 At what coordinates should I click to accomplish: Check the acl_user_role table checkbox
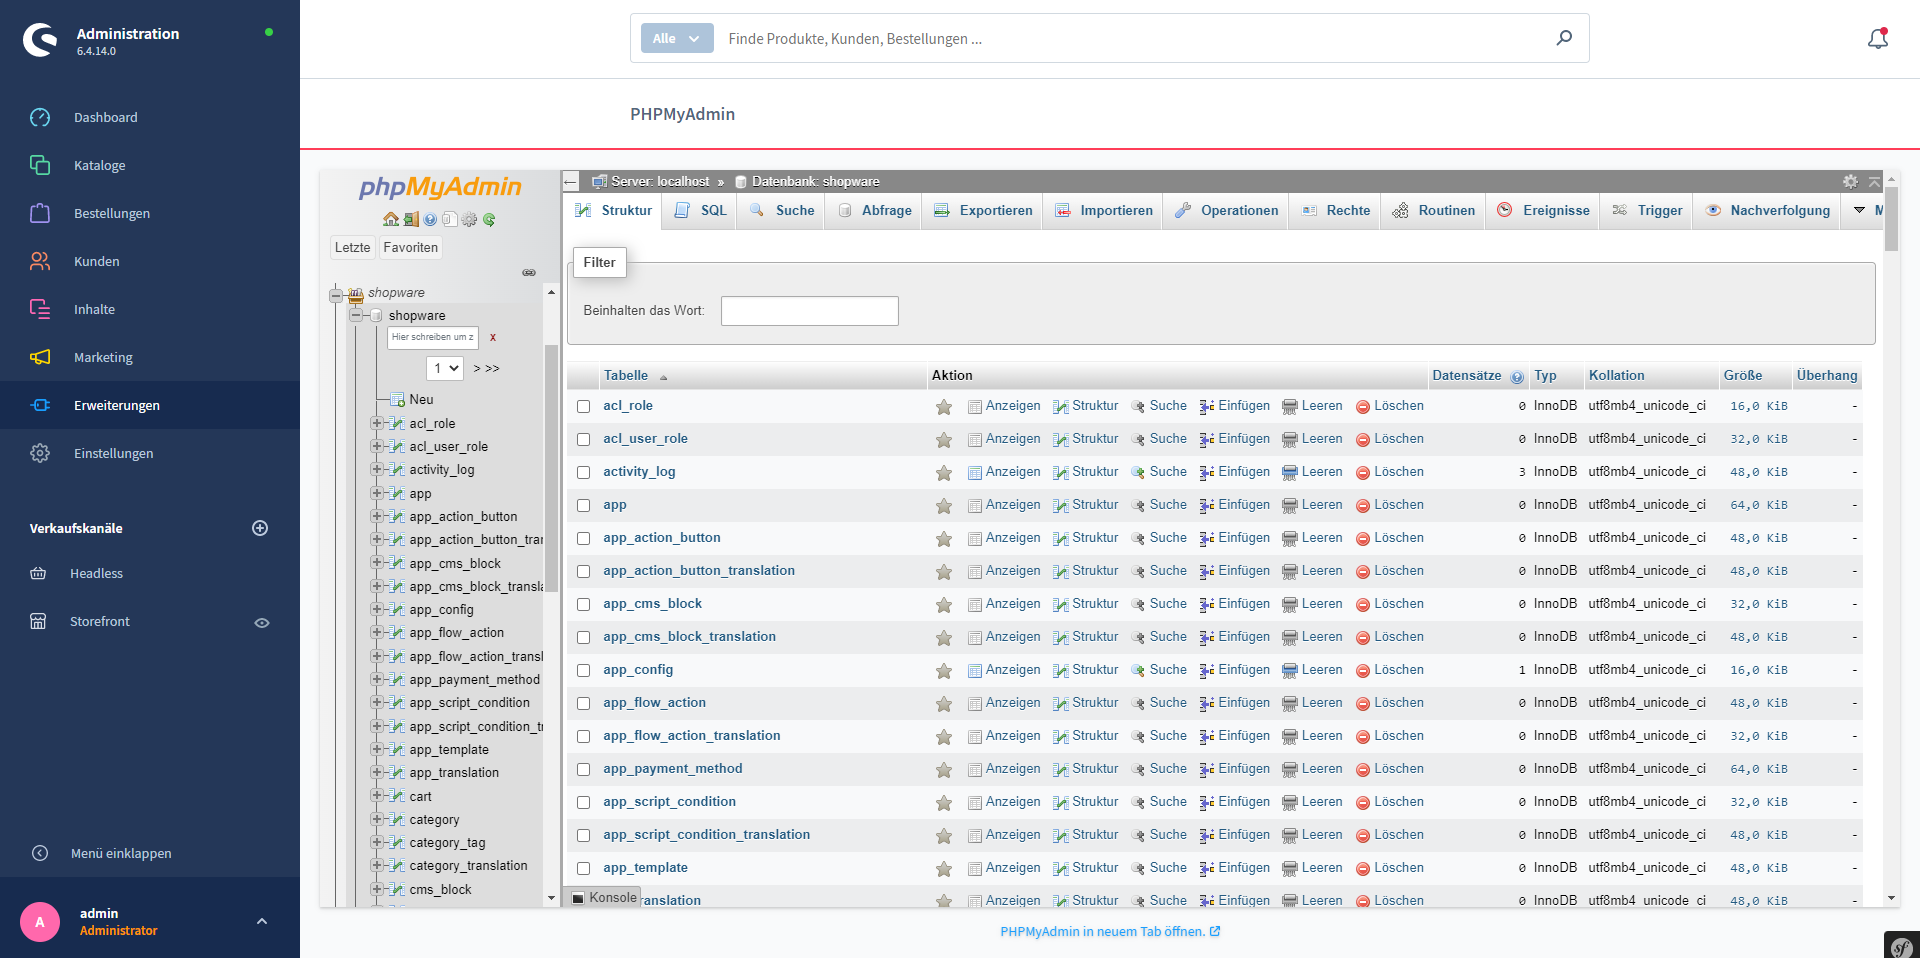tap(583, 439)
